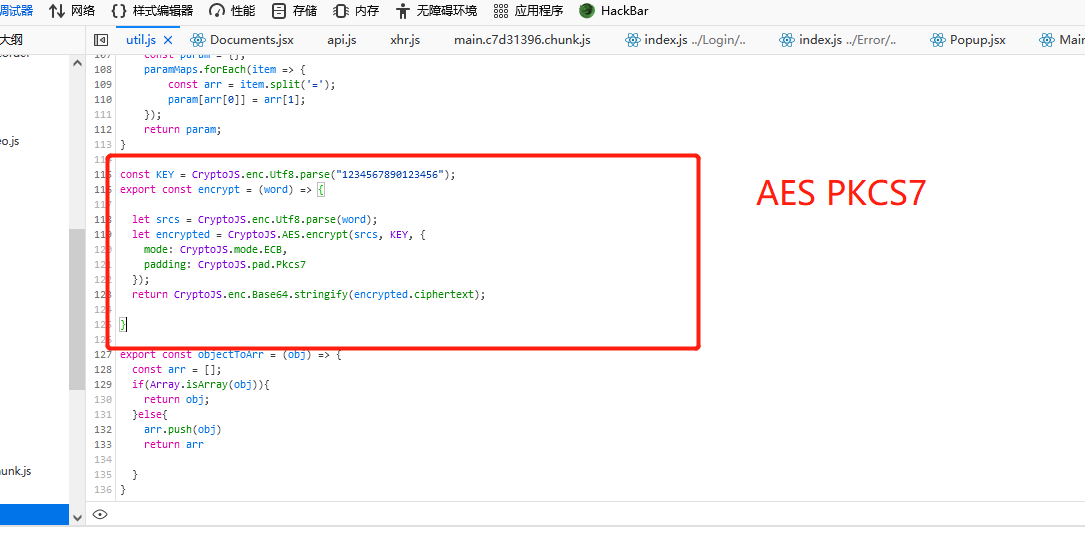Open the HackBar panel

tap(615, 11)
